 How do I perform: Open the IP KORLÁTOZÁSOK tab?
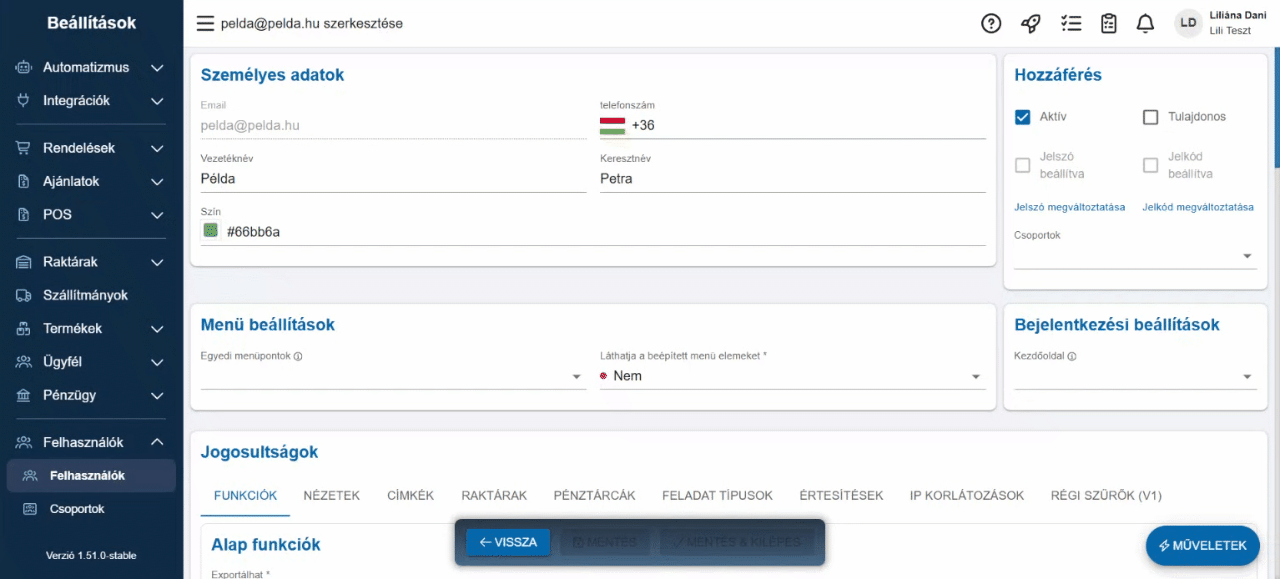tap(966, 495)
